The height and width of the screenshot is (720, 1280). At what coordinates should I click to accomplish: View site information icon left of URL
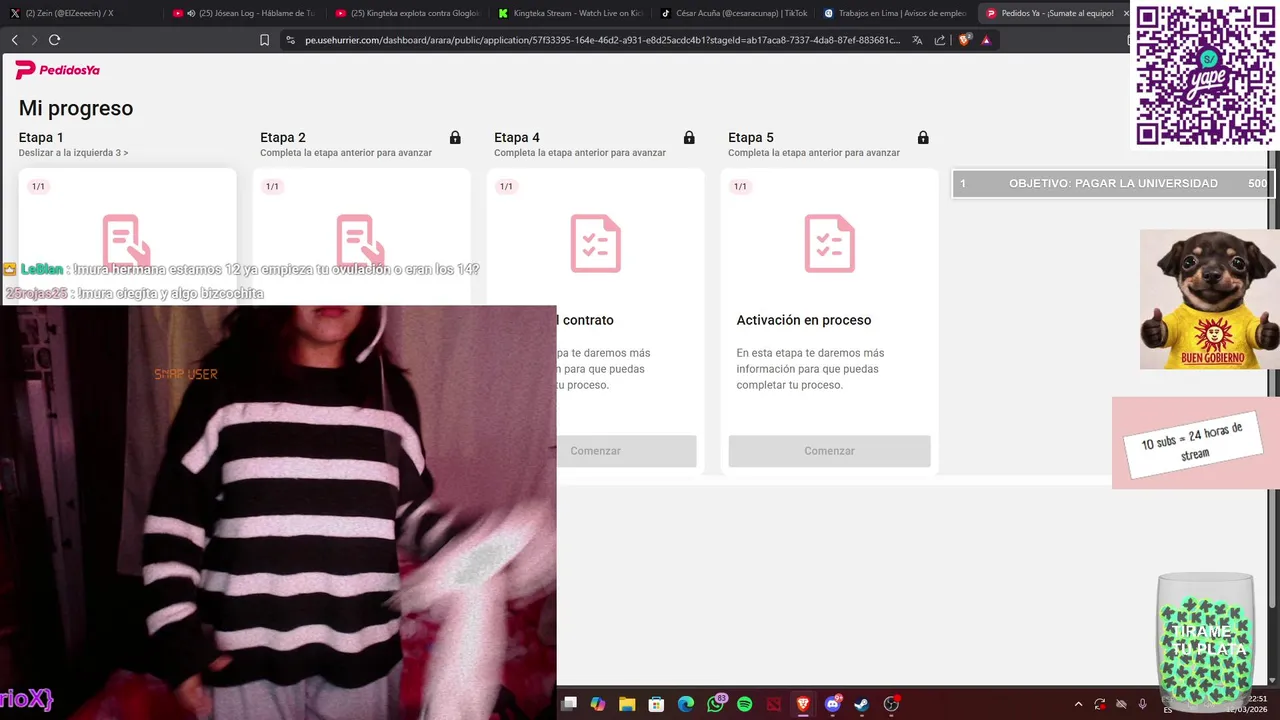coord(290,40)
